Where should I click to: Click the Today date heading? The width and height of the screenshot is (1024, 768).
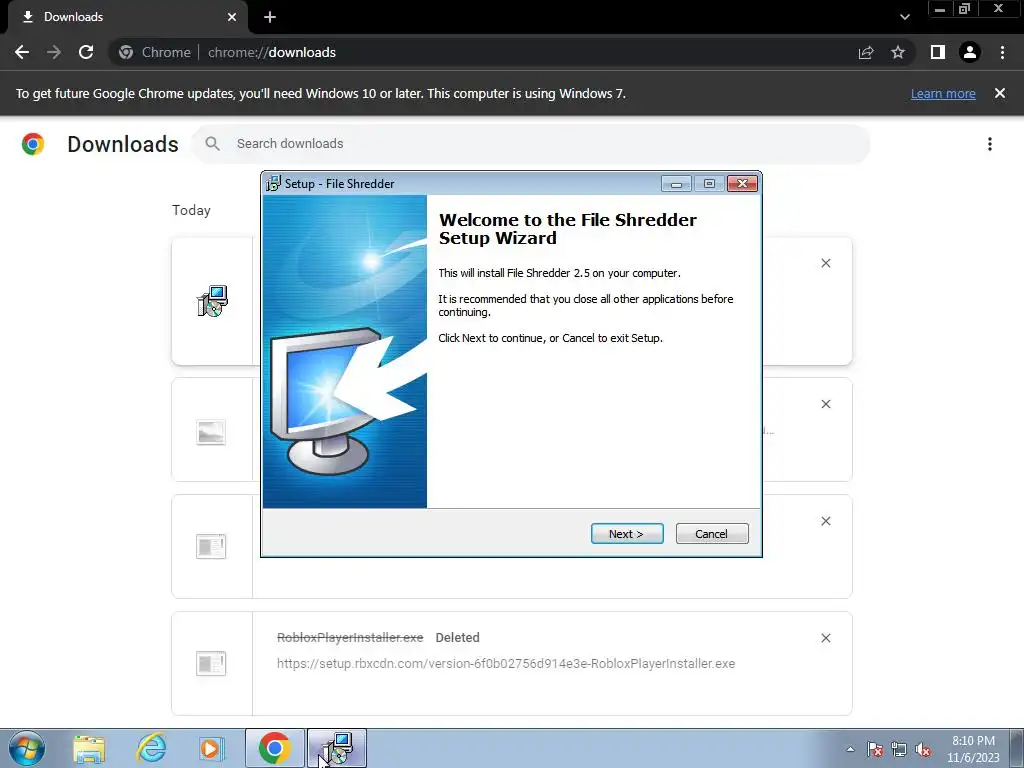(191, 210)
